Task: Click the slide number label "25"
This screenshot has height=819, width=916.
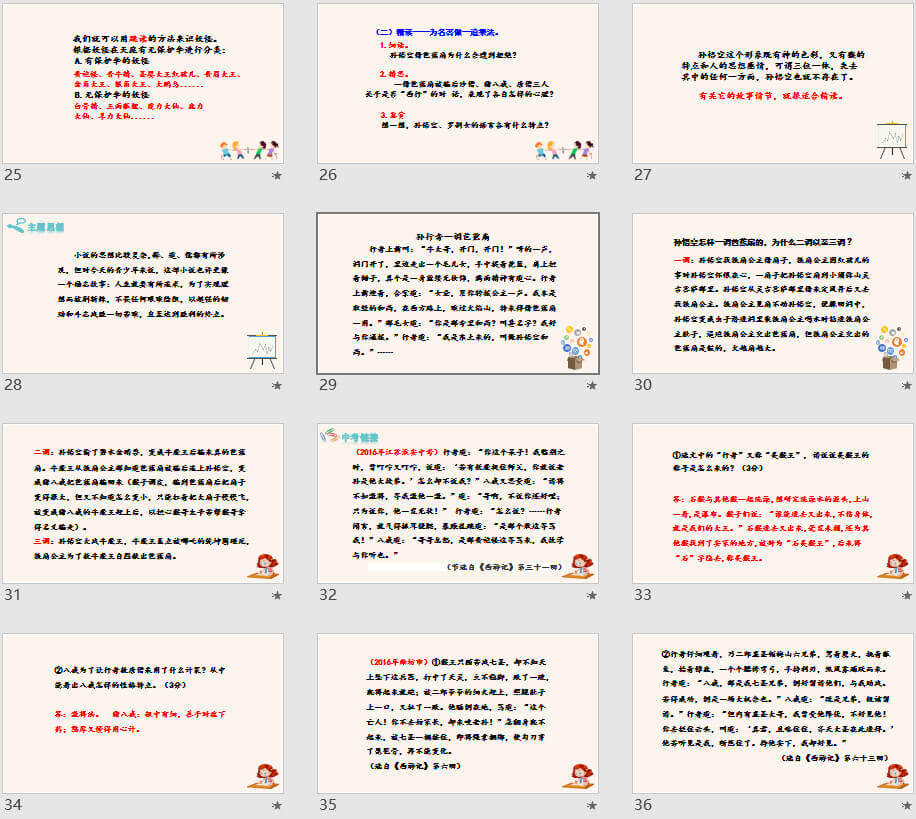Action: coord(13,175)
